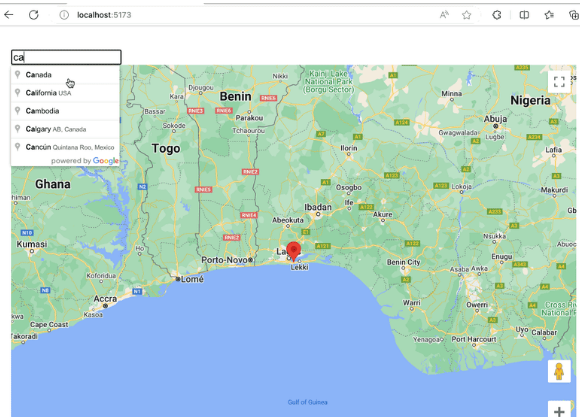This screenshot has width=580, height=417.
Task: Click the red Lagos map marker
Action: coord(294,252)
